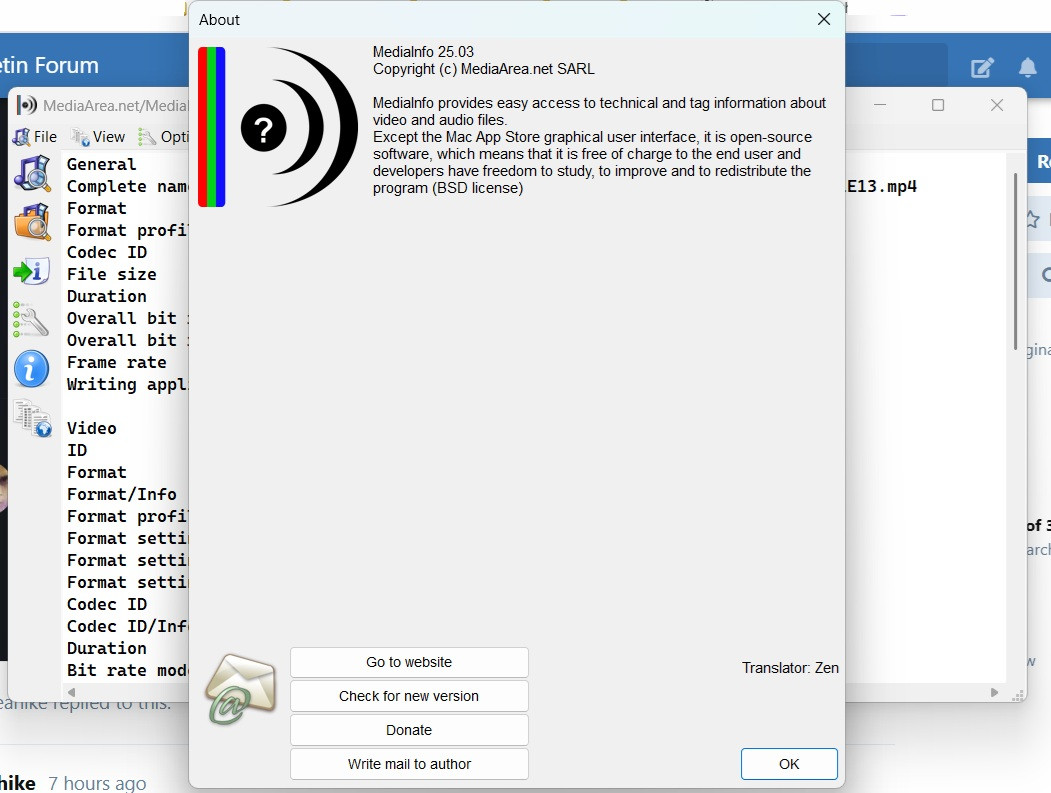Minimize the MediaInfo main window

click(x=880, y=105)
